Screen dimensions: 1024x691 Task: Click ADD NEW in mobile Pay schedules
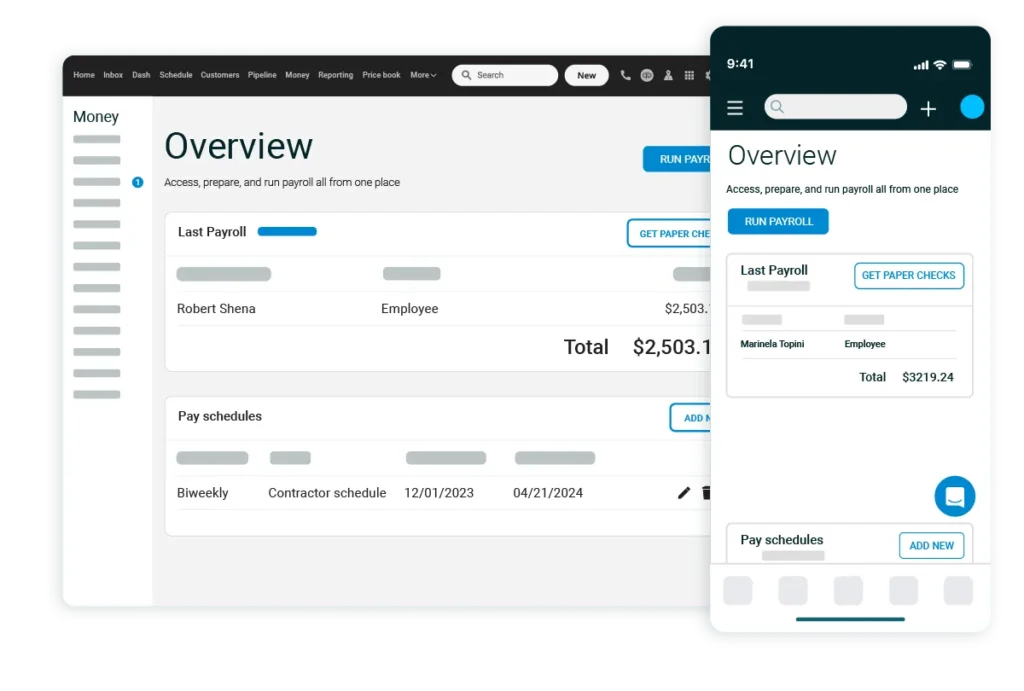coord(931,545)
